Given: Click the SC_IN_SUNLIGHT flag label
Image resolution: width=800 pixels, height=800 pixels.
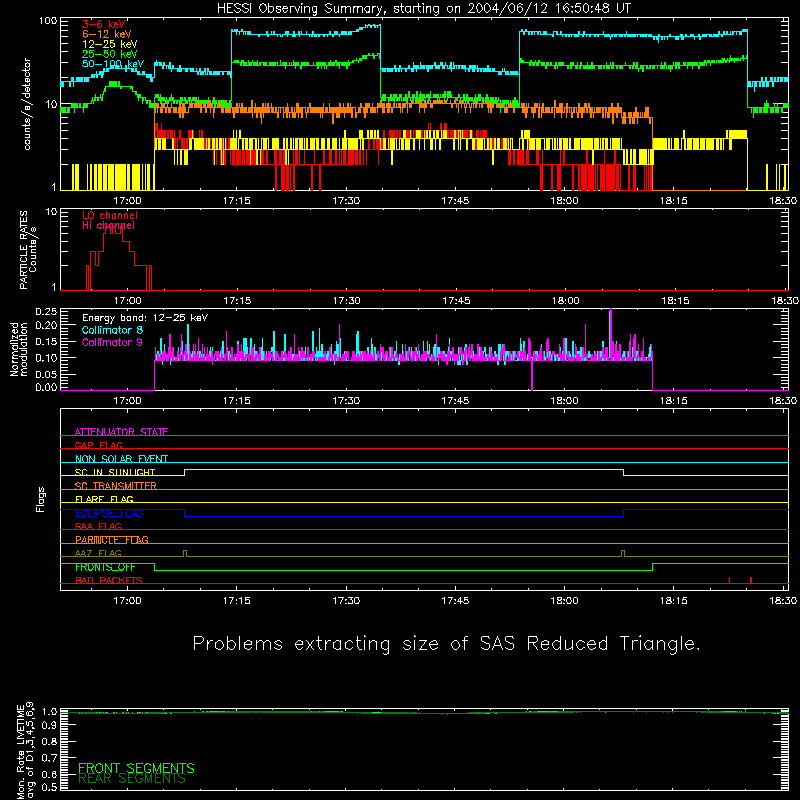Looking at the screenshot, I should pyautogui.click(x=114, y=472).
